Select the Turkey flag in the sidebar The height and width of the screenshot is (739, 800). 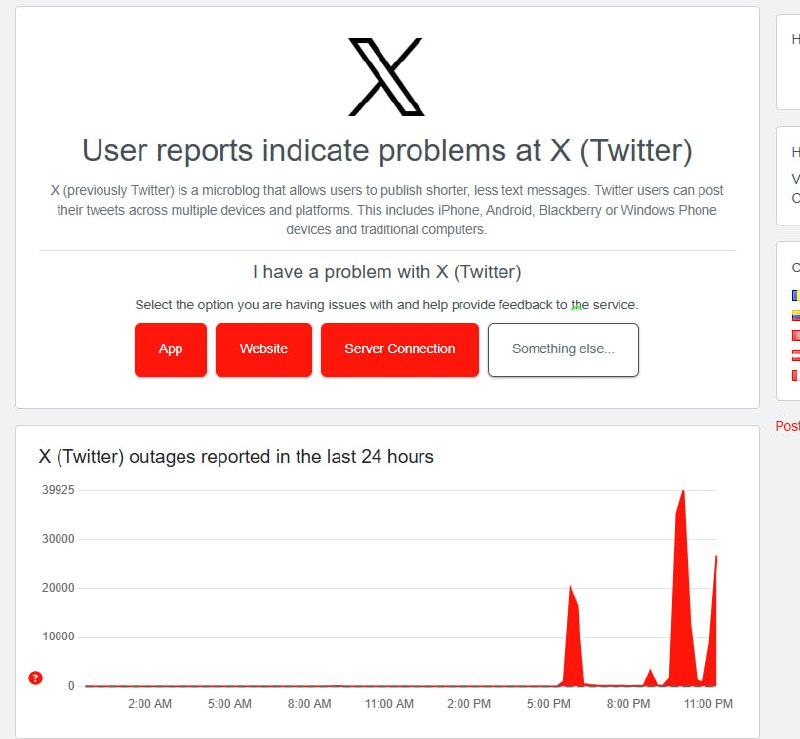coord(795,335)
